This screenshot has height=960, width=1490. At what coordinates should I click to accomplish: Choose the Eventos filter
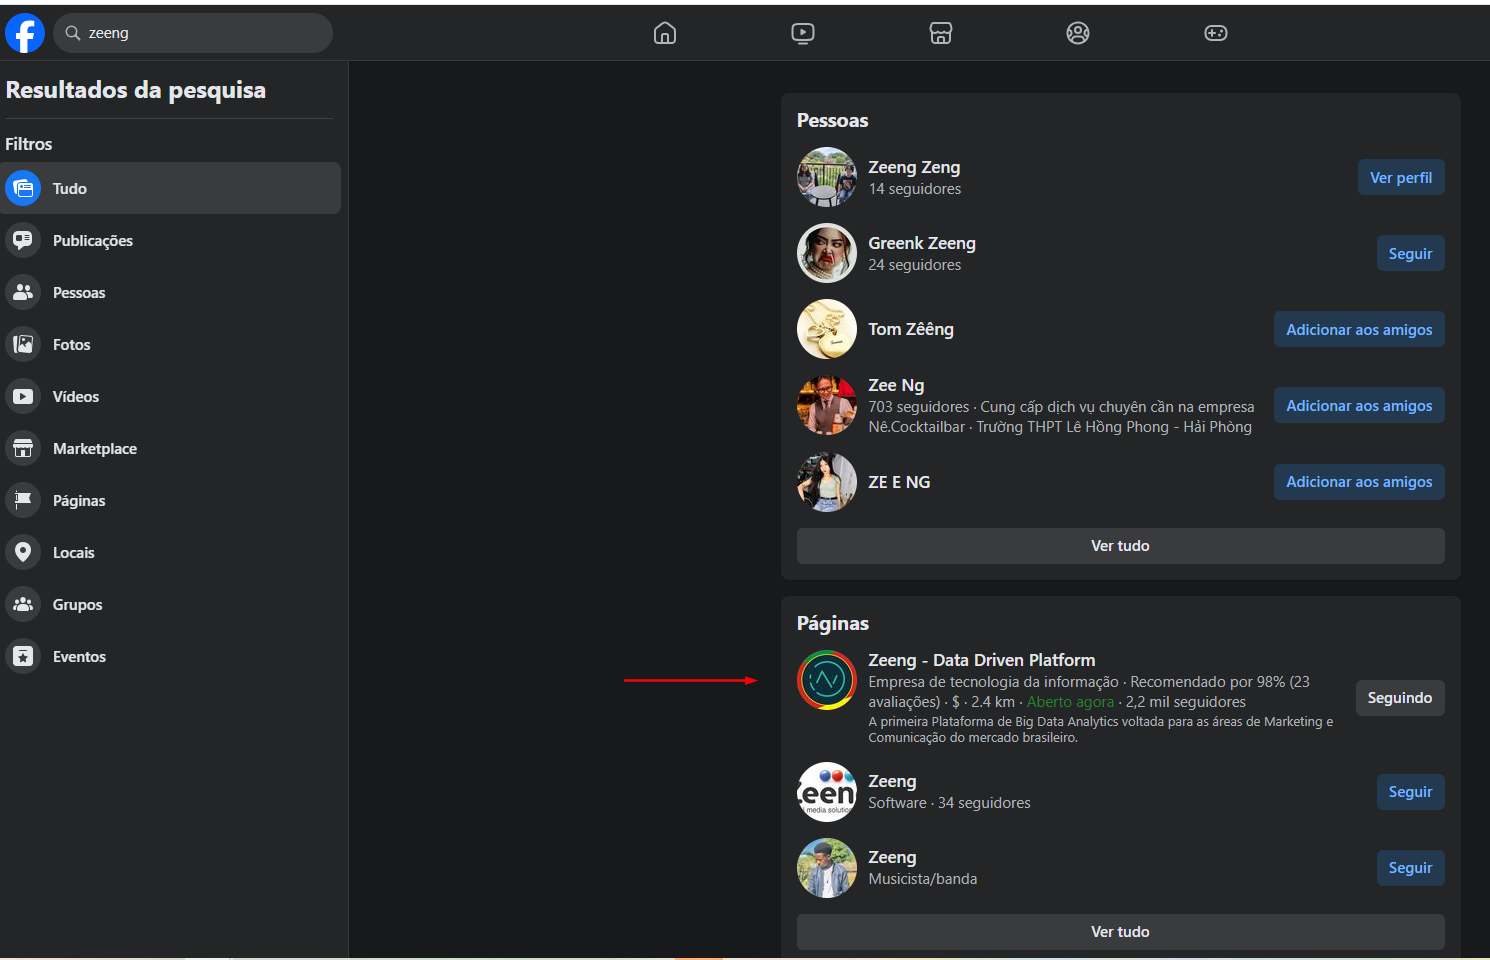pos(79,657)
